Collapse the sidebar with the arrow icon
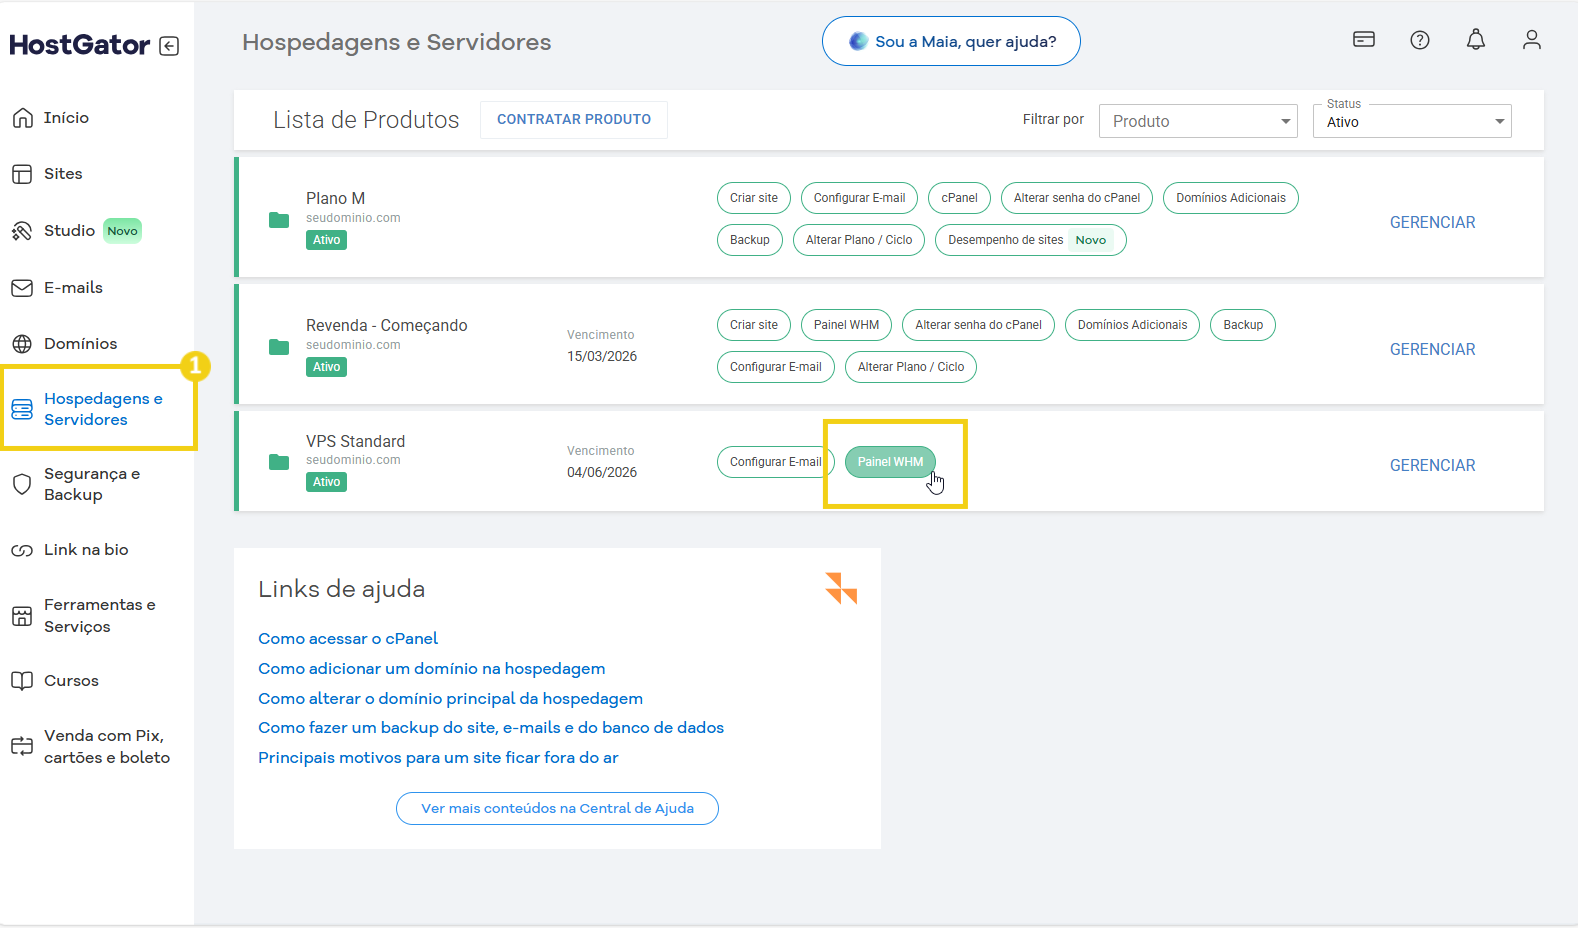 (x=170, y=46)
